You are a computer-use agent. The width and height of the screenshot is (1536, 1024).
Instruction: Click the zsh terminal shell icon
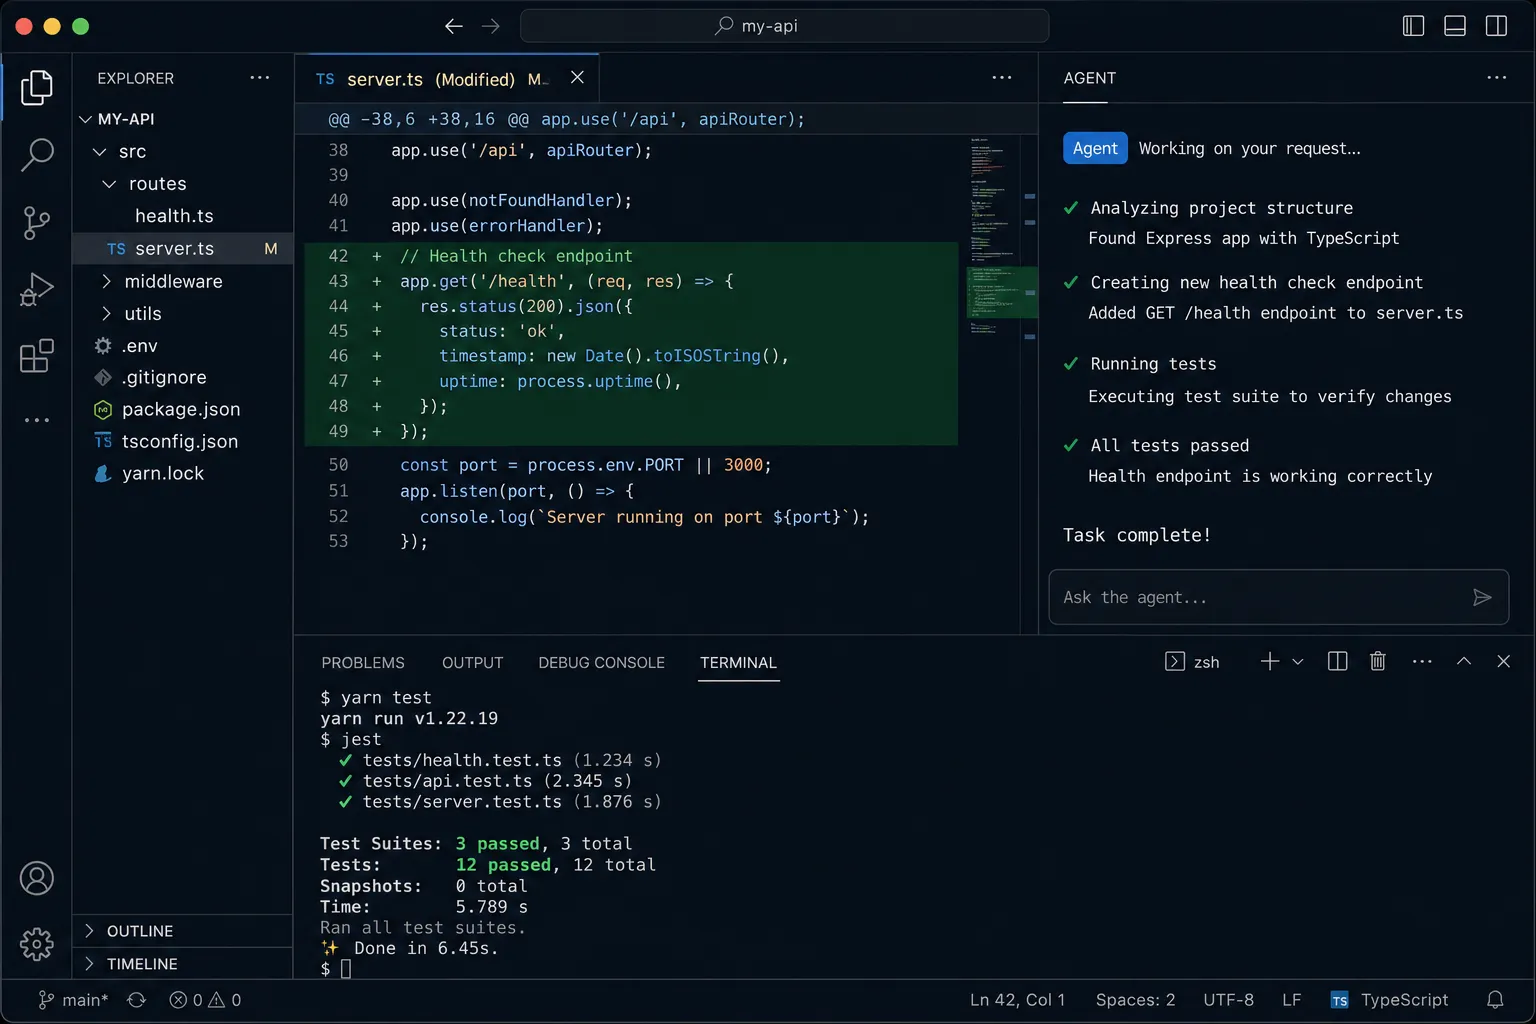(x=1175, y=661)
